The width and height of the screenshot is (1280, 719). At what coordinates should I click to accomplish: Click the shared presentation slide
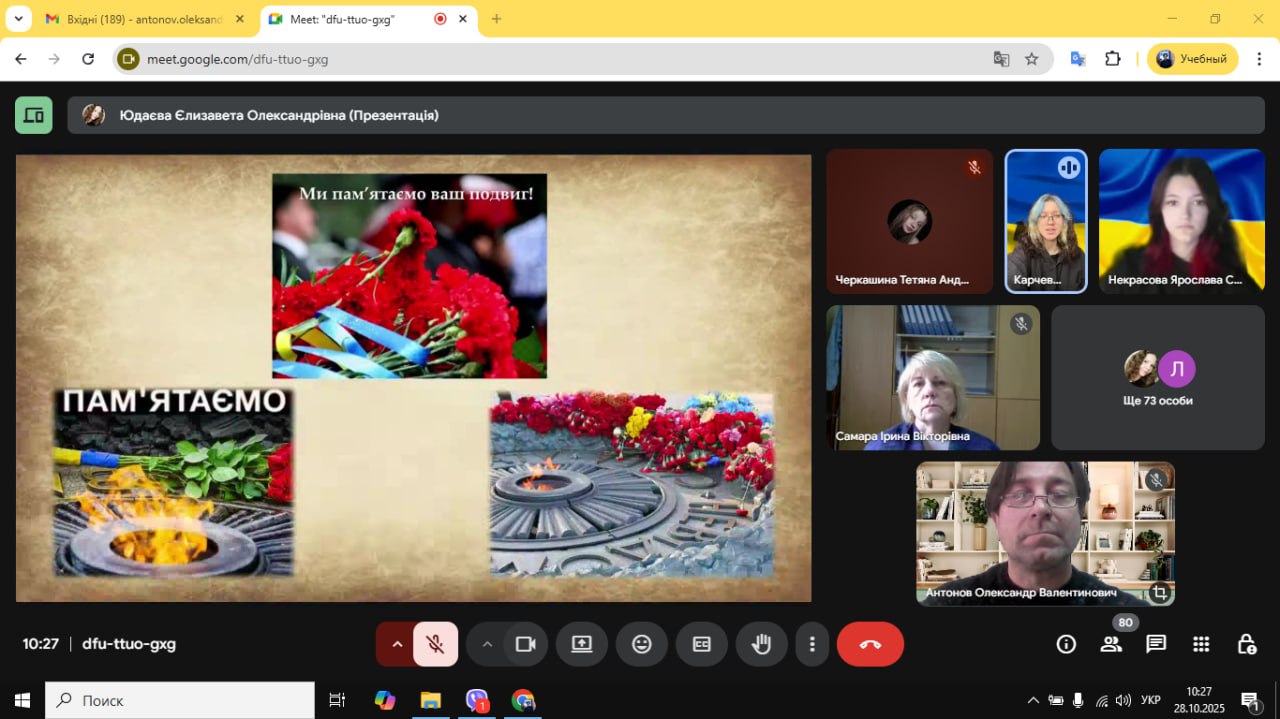[413, 378]
